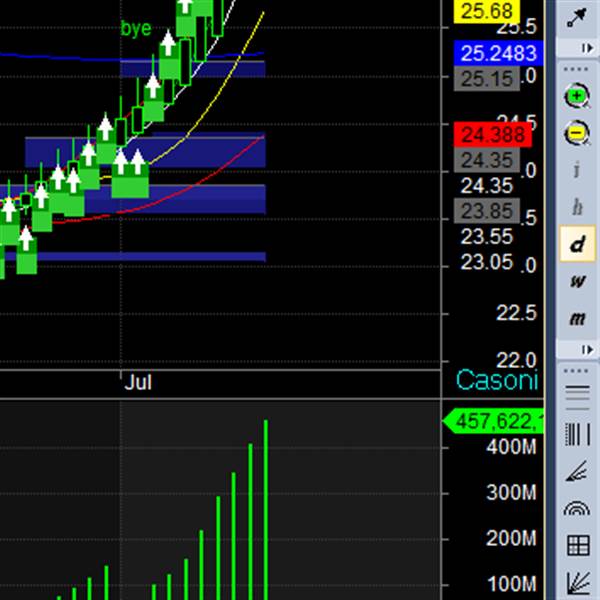Click the cyan Casoni label
The height and width of the screenshot is (600, 600).
(x=497, y=380)
